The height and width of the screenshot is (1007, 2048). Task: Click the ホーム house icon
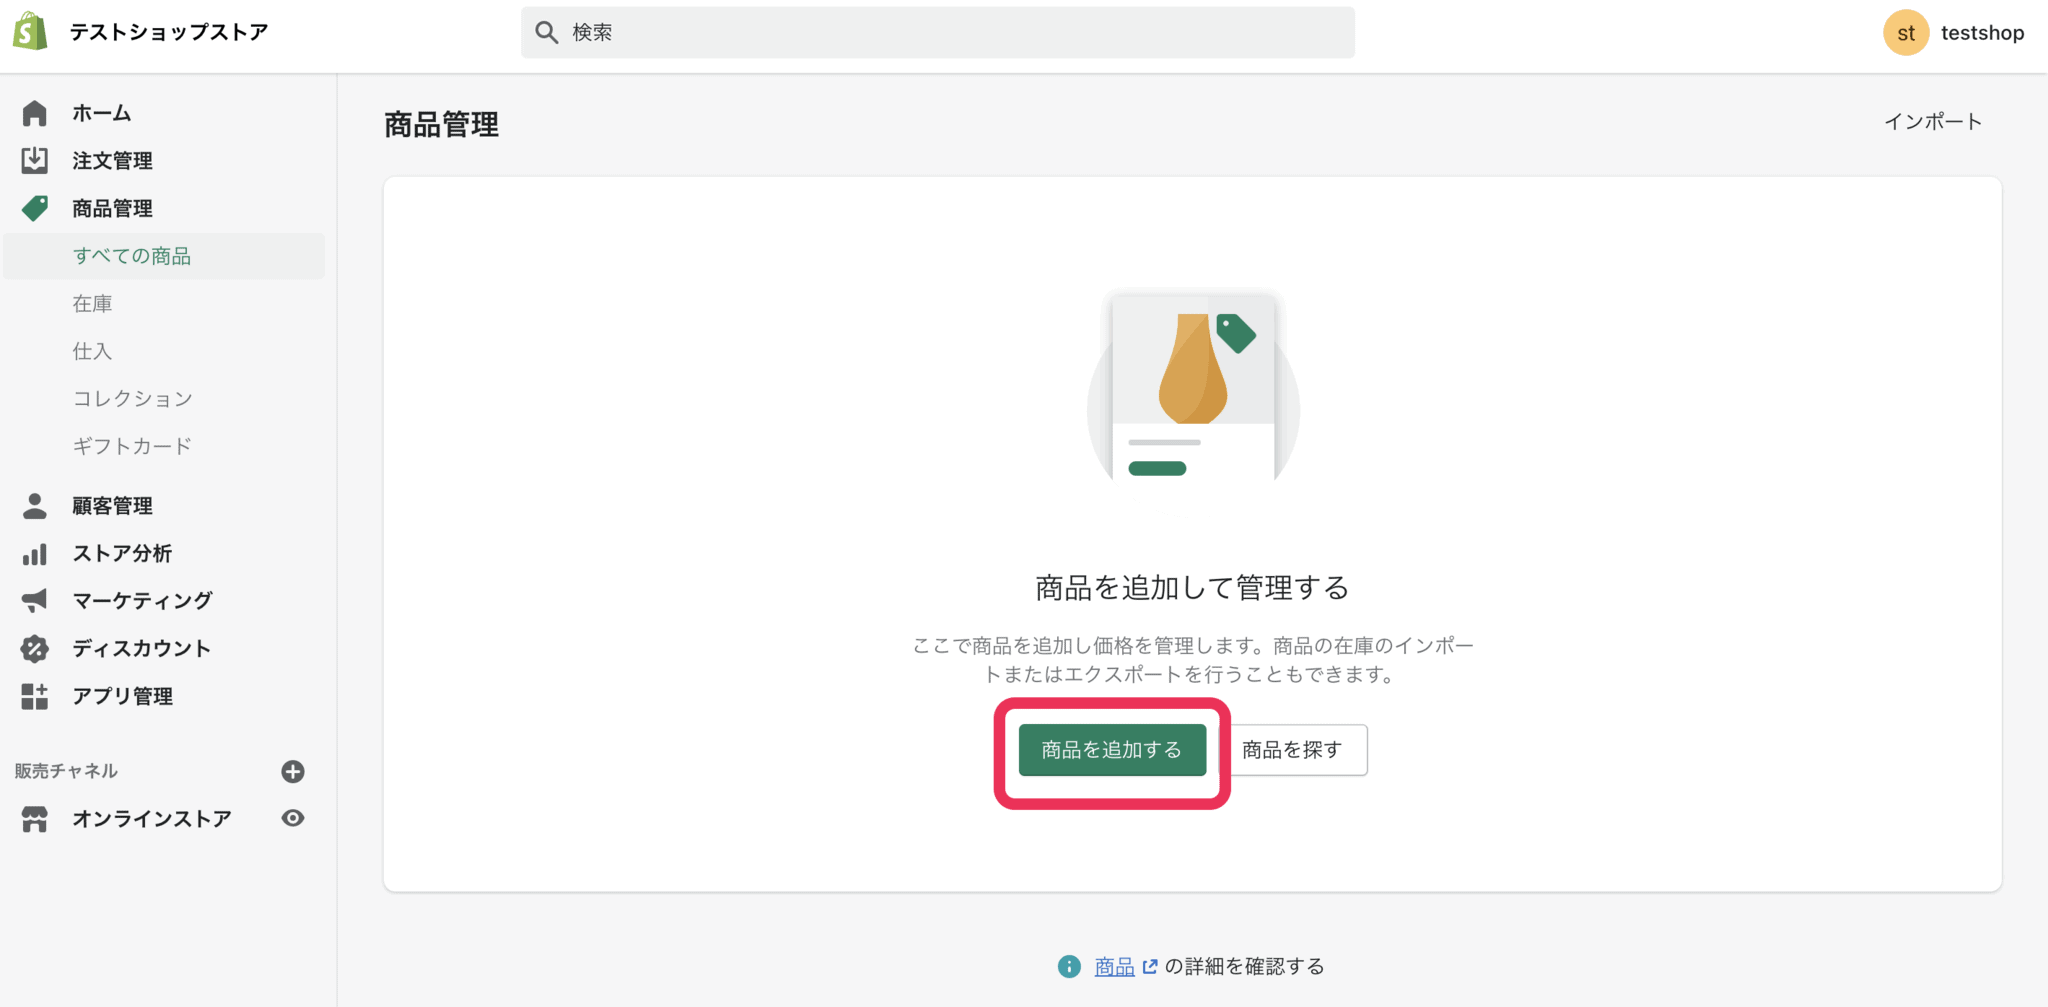(x=35, y=113)
